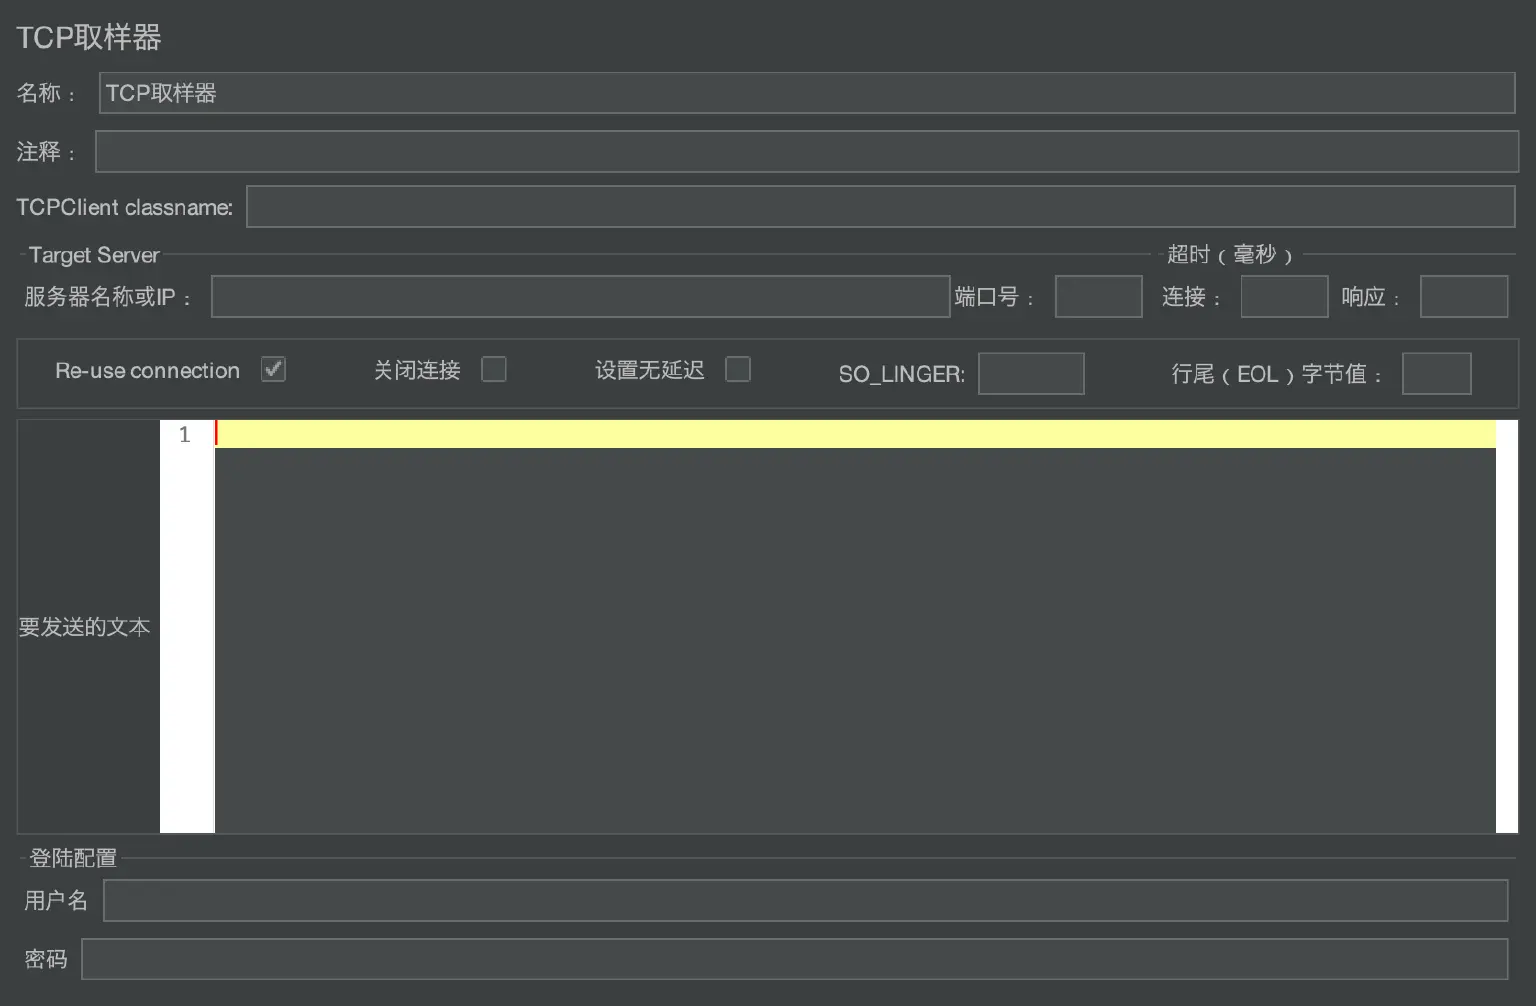
Task: Click line number 1 in editor gutter
Action: (185, 435)
